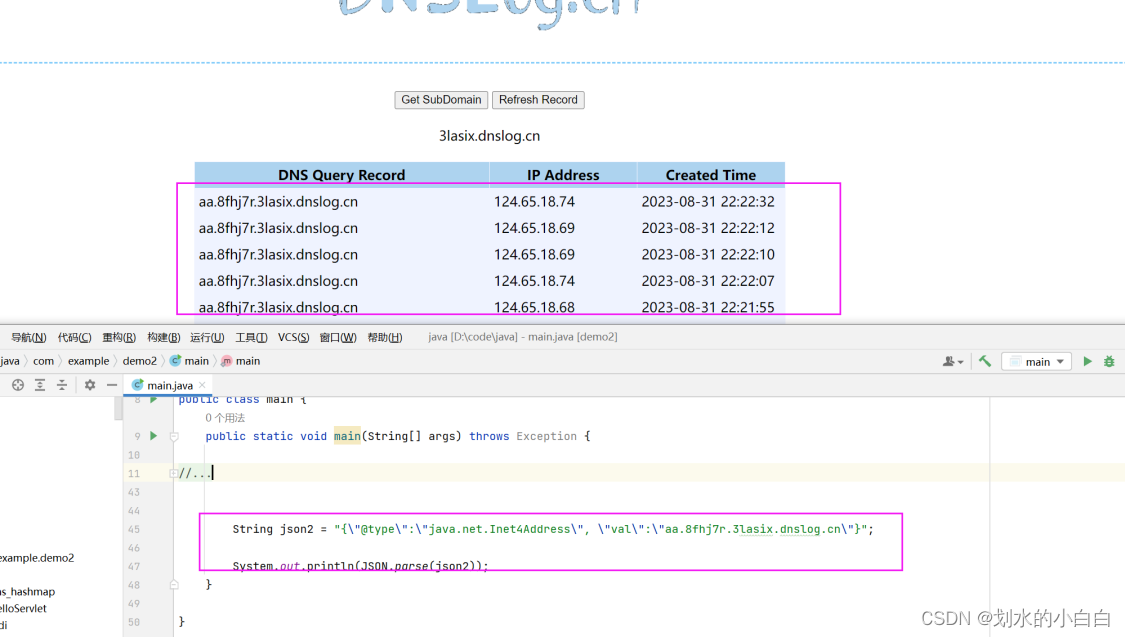This screenshot has width=1125, height=637.
Task: Click the Build project hammer icon
Action: (985, 362)
